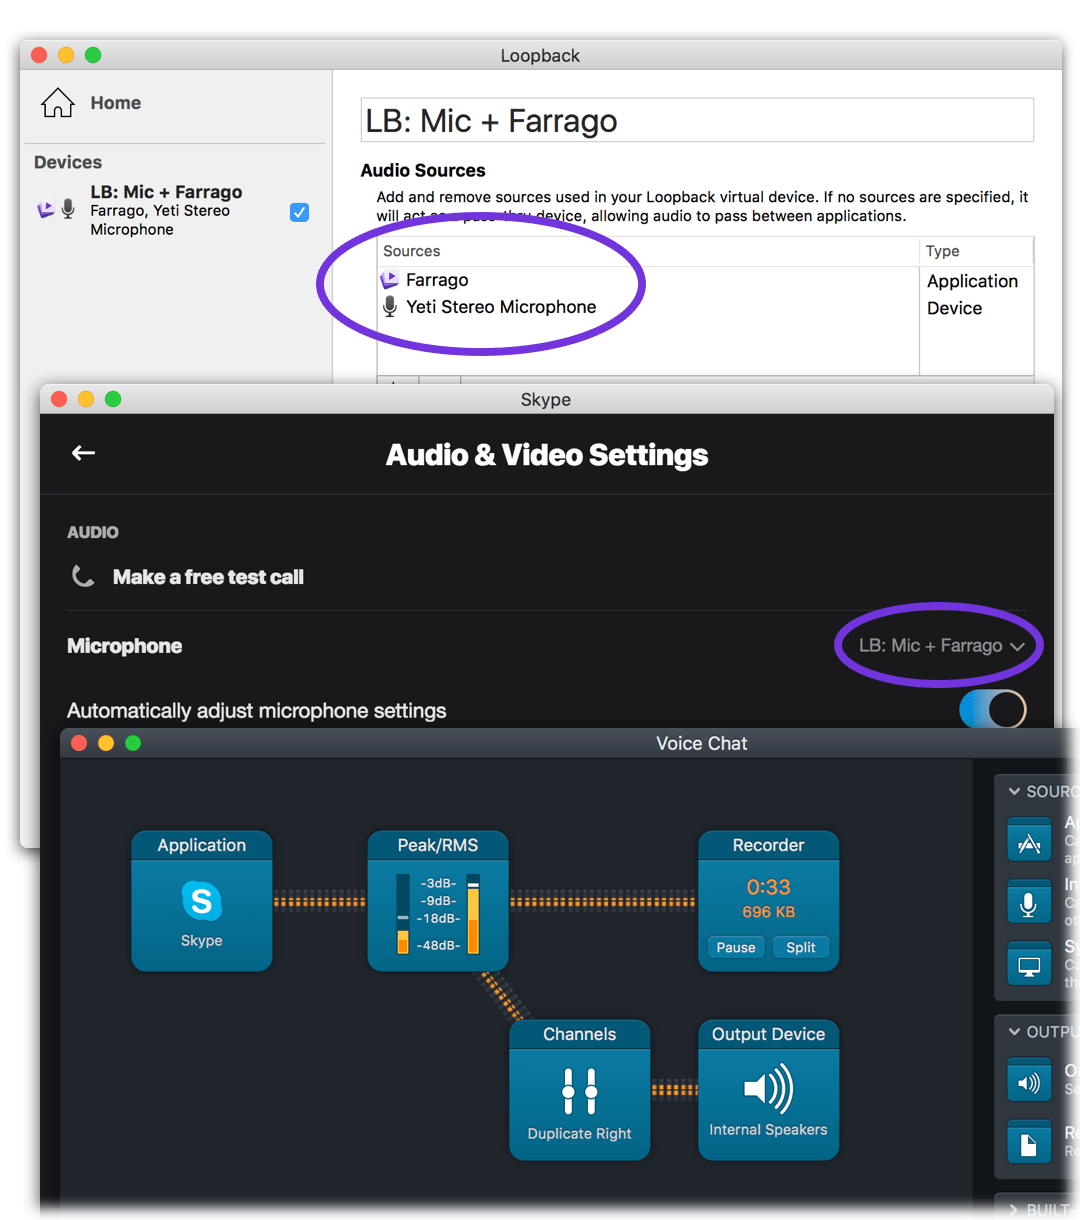This screenshot has height=1220, width=1080.
Task: Click the Loopback window title
Action: (540, 56)
